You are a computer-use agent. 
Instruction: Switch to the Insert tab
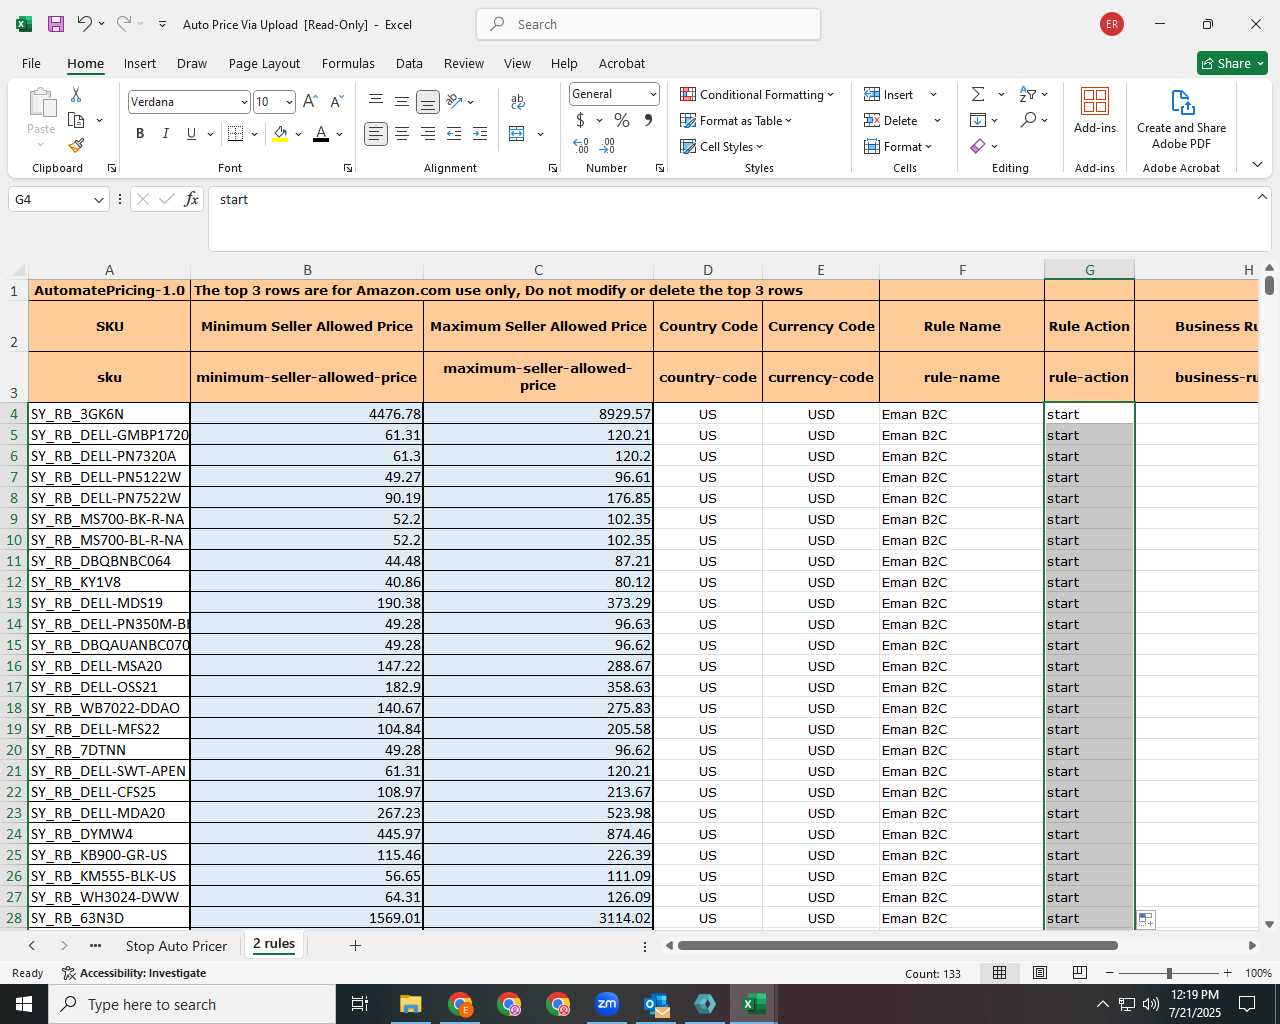(140, 63)
